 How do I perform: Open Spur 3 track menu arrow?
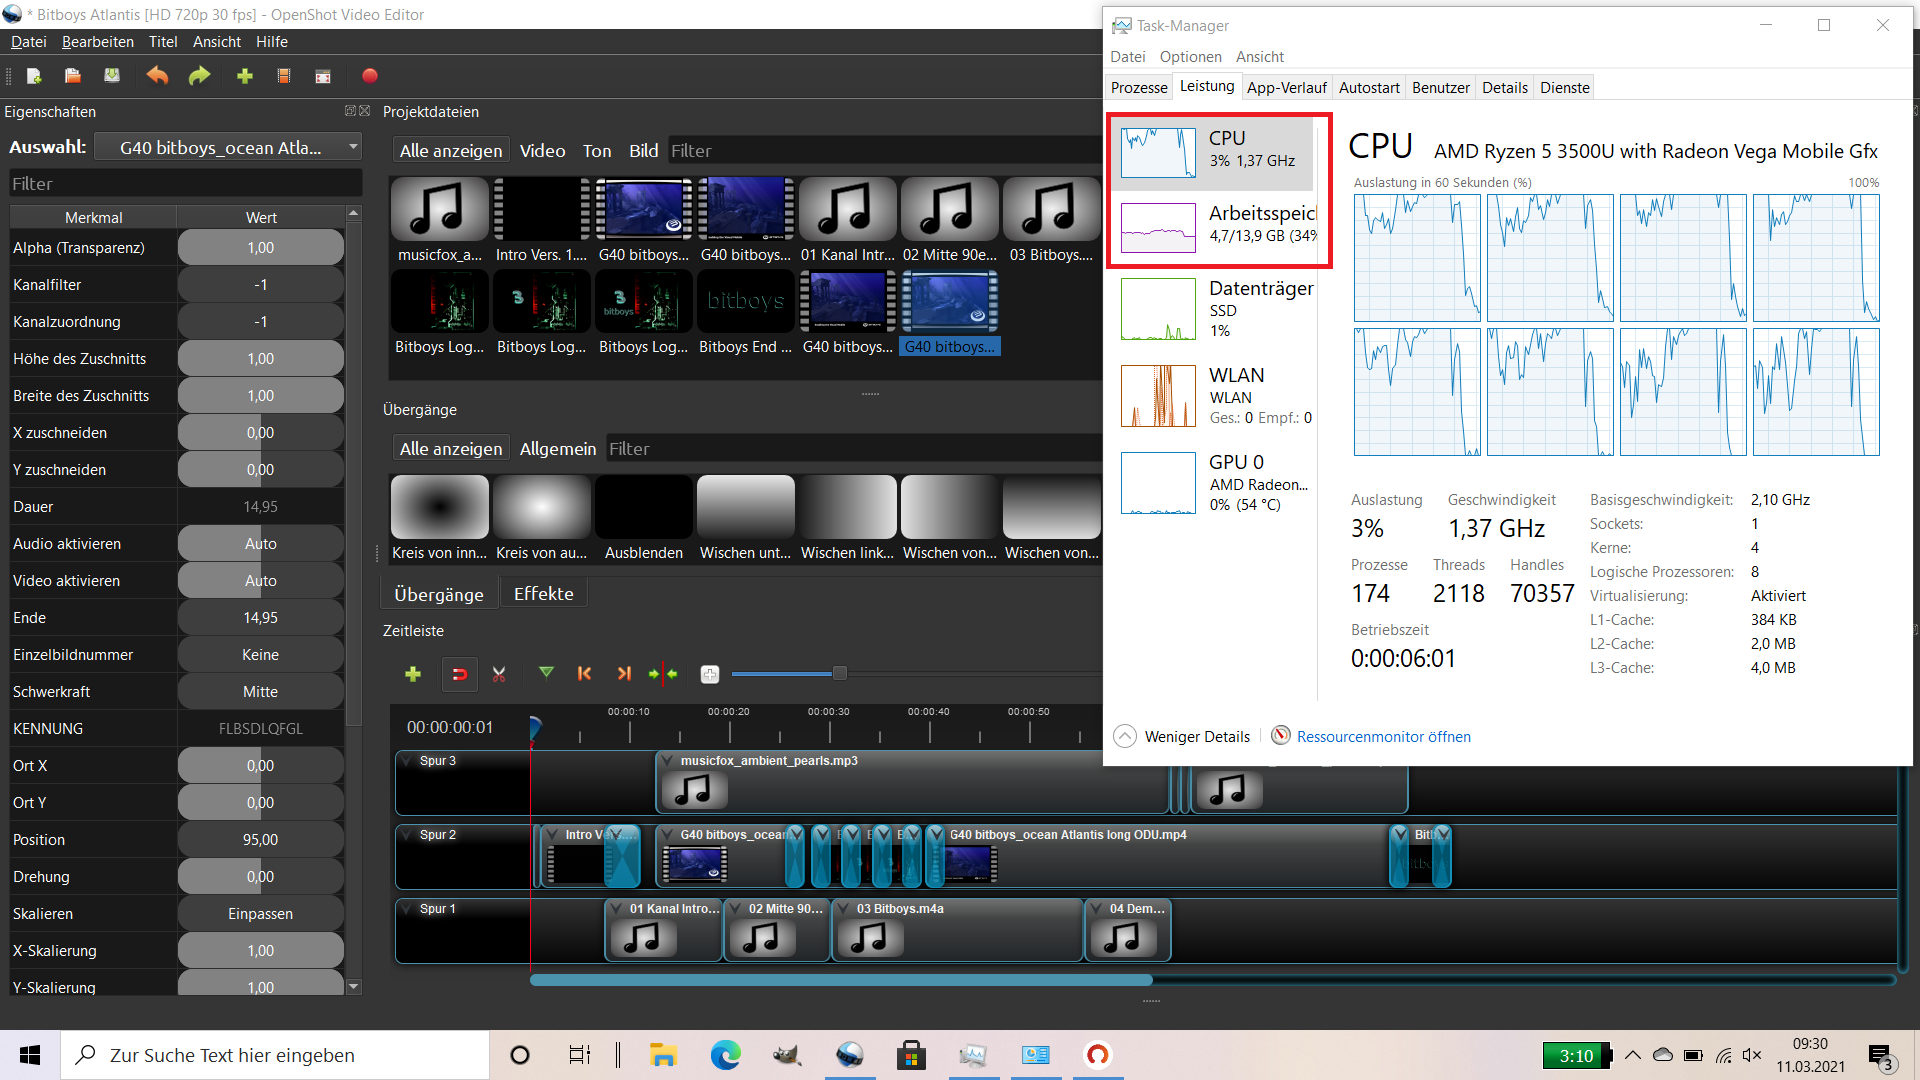[x=407, y=761]
